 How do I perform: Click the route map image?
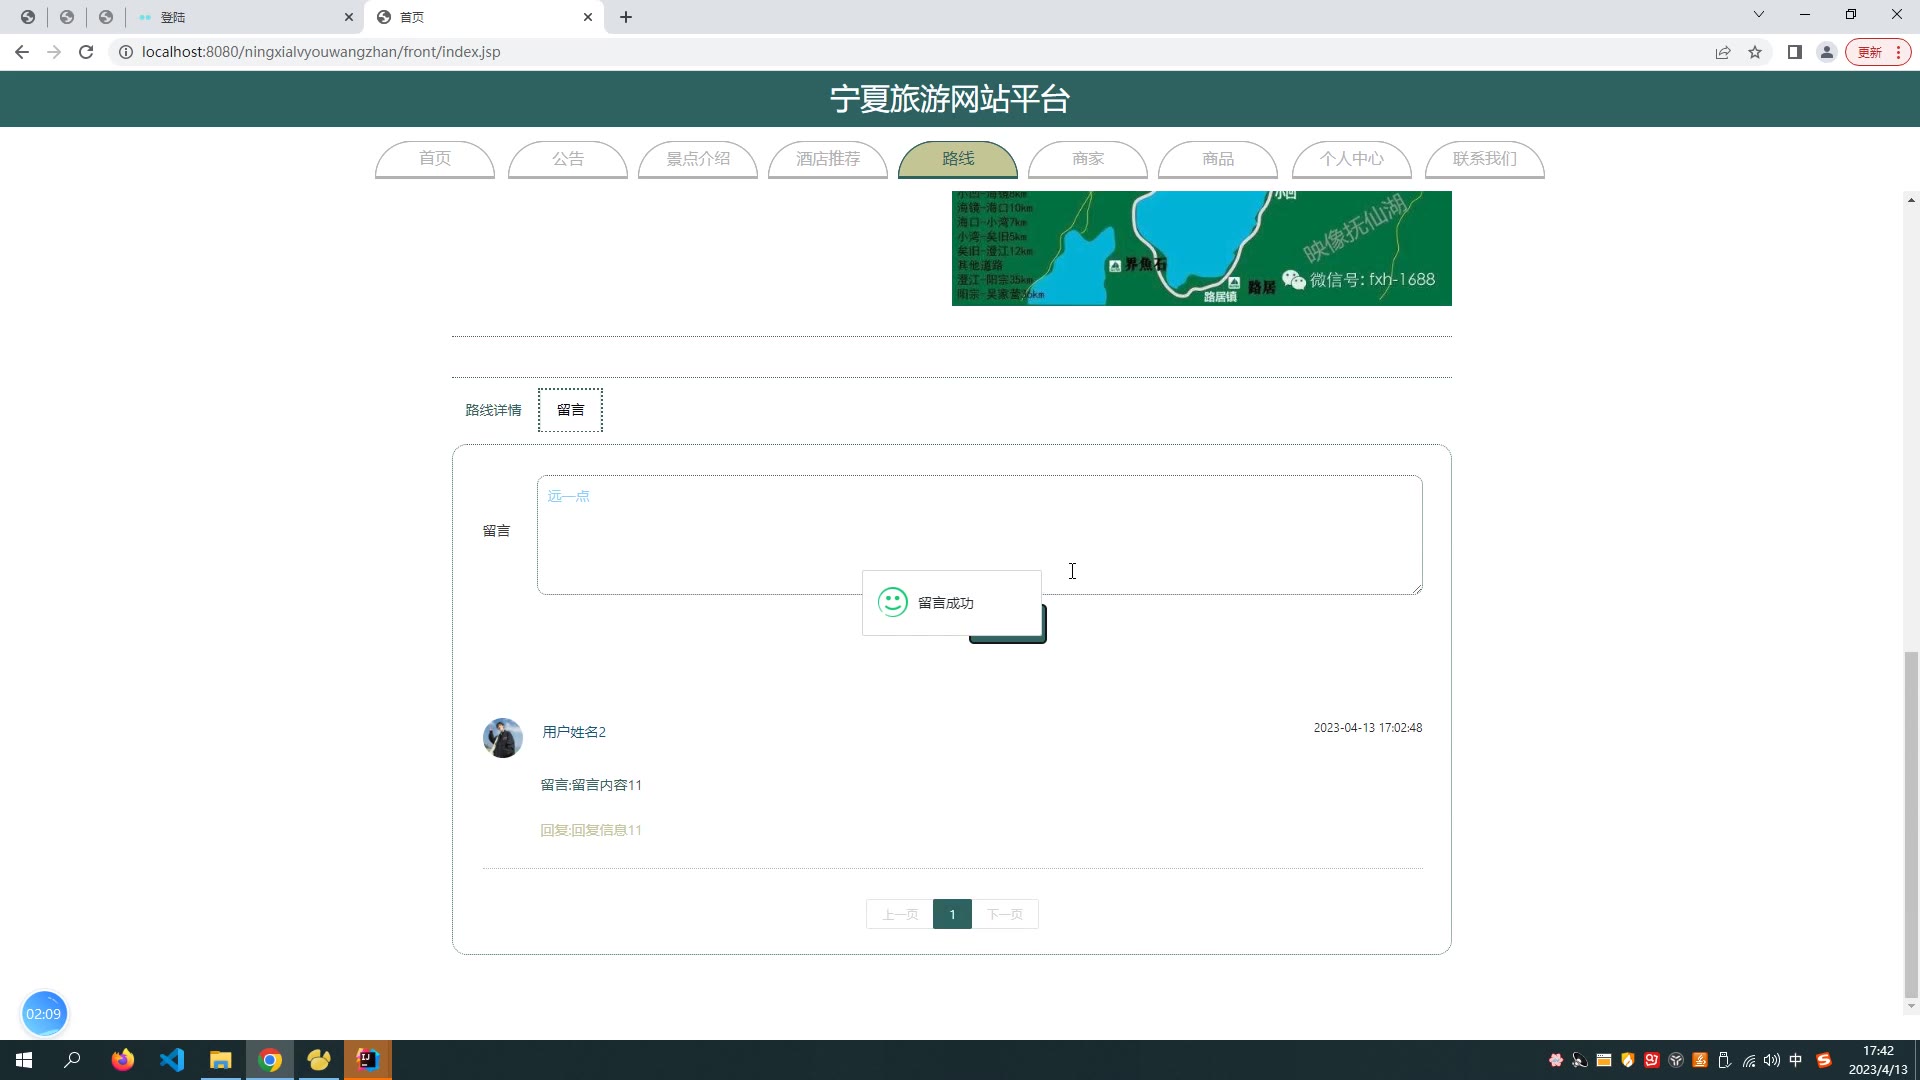[1202, 248]
